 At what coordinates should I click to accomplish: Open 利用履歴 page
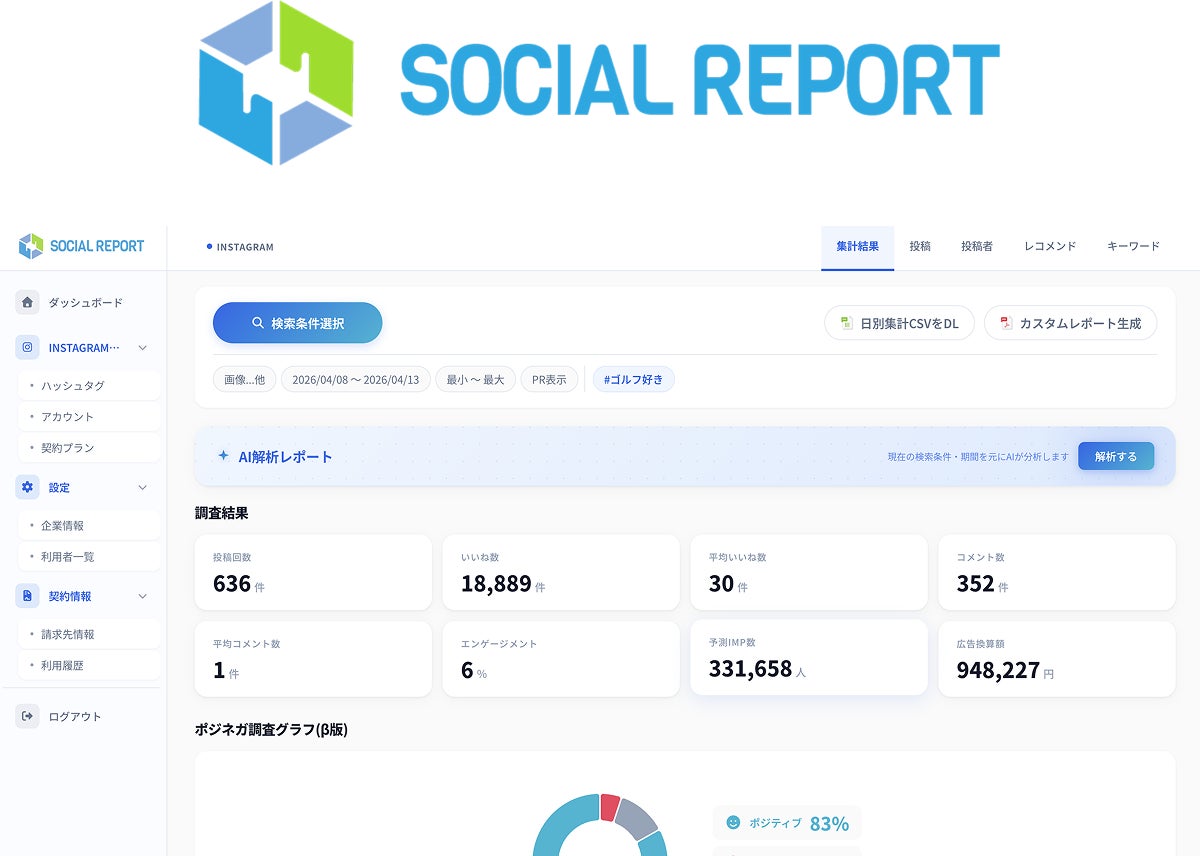(90, 665)
